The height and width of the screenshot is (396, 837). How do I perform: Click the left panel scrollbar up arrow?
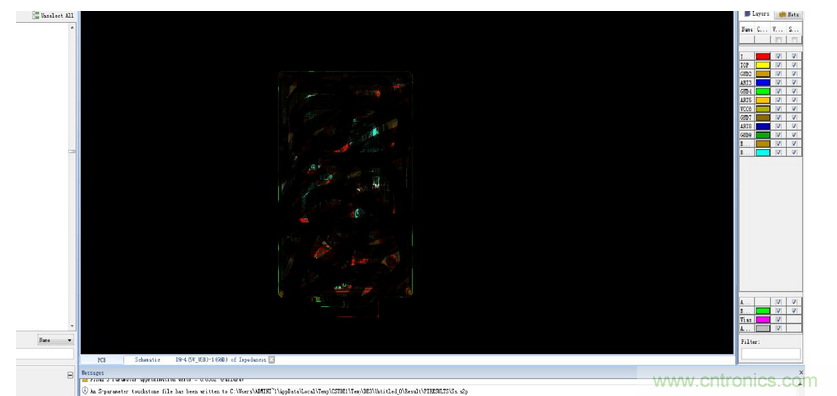tap(72, 26)
